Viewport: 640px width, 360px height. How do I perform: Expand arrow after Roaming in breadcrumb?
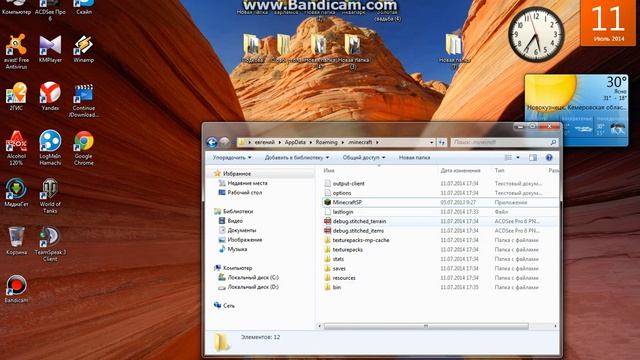click(x=342, y=142)
